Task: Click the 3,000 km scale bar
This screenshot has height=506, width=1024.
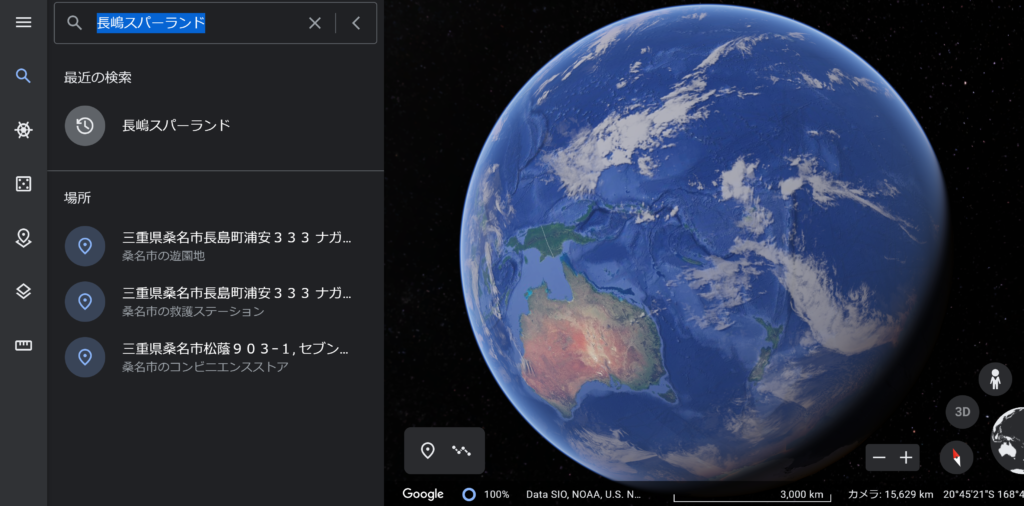Action: tap(752, 495)
